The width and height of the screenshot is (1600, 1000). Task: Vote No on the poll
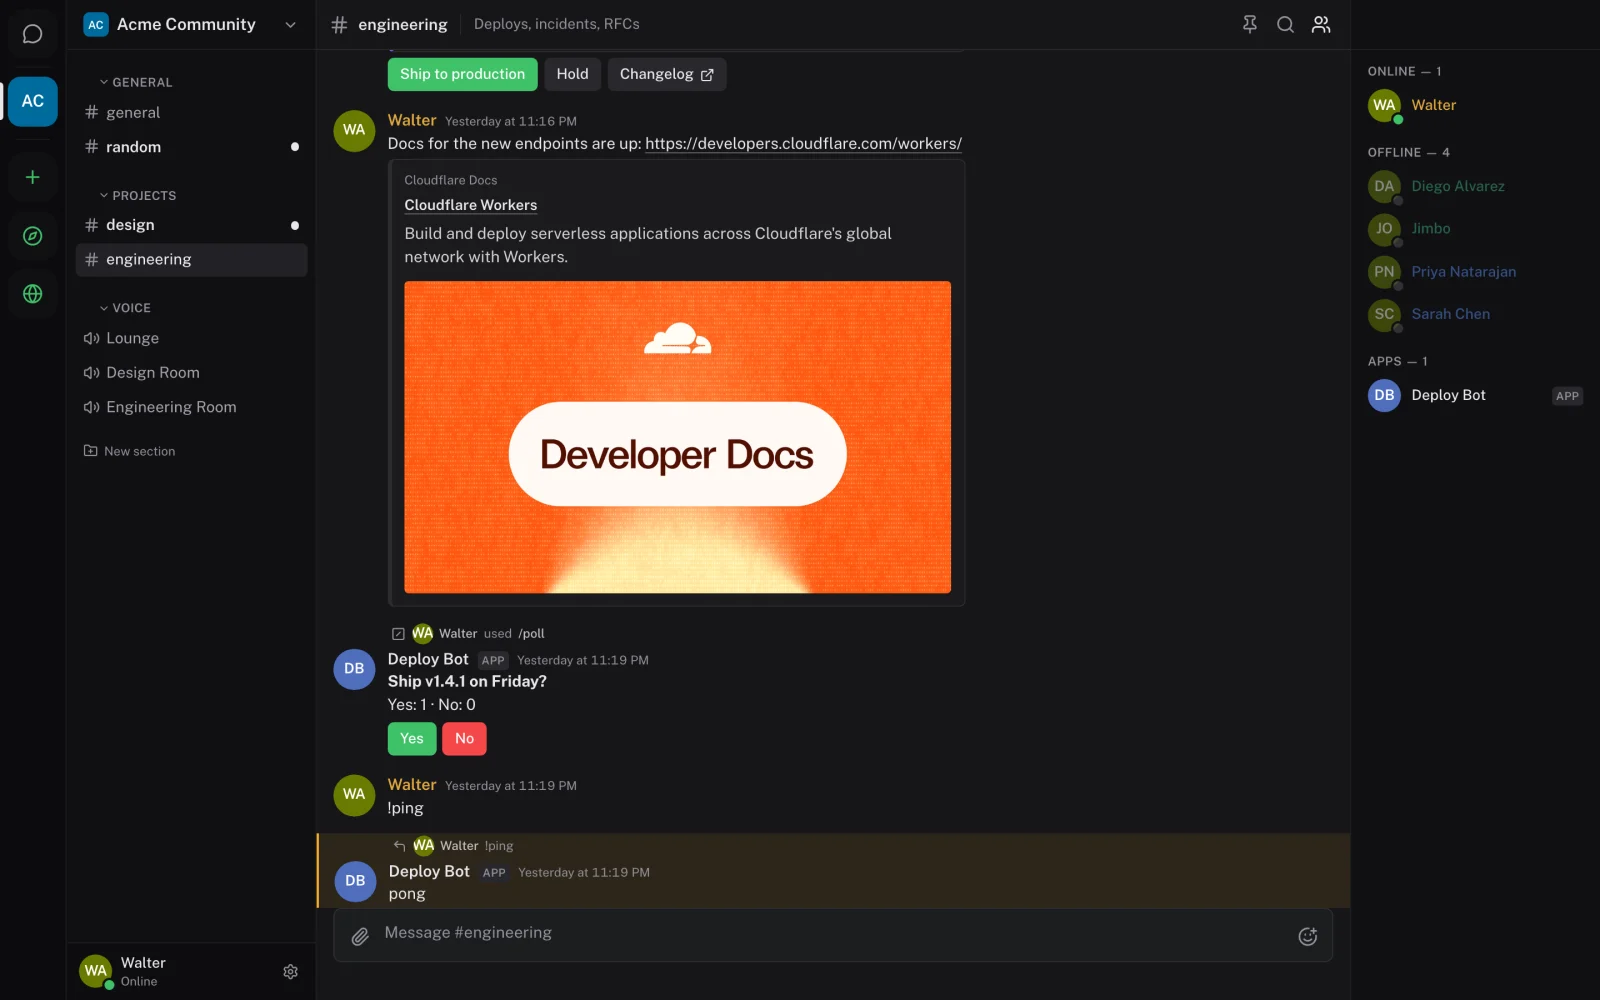point(464,739)
